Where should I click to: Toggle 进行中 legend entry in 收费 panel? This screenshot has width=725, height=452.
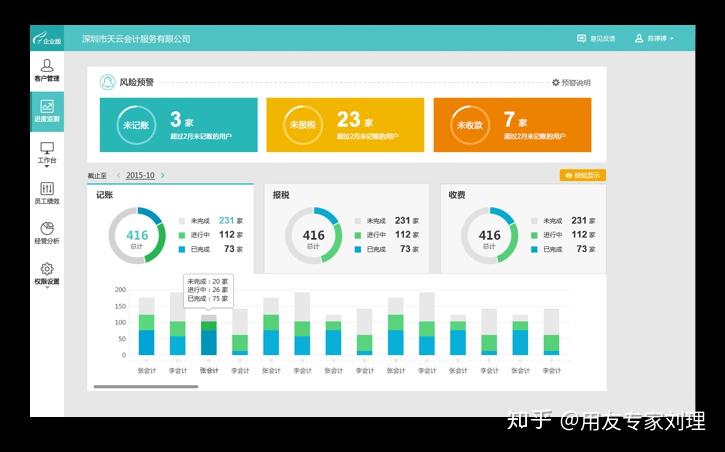[563, 235]
